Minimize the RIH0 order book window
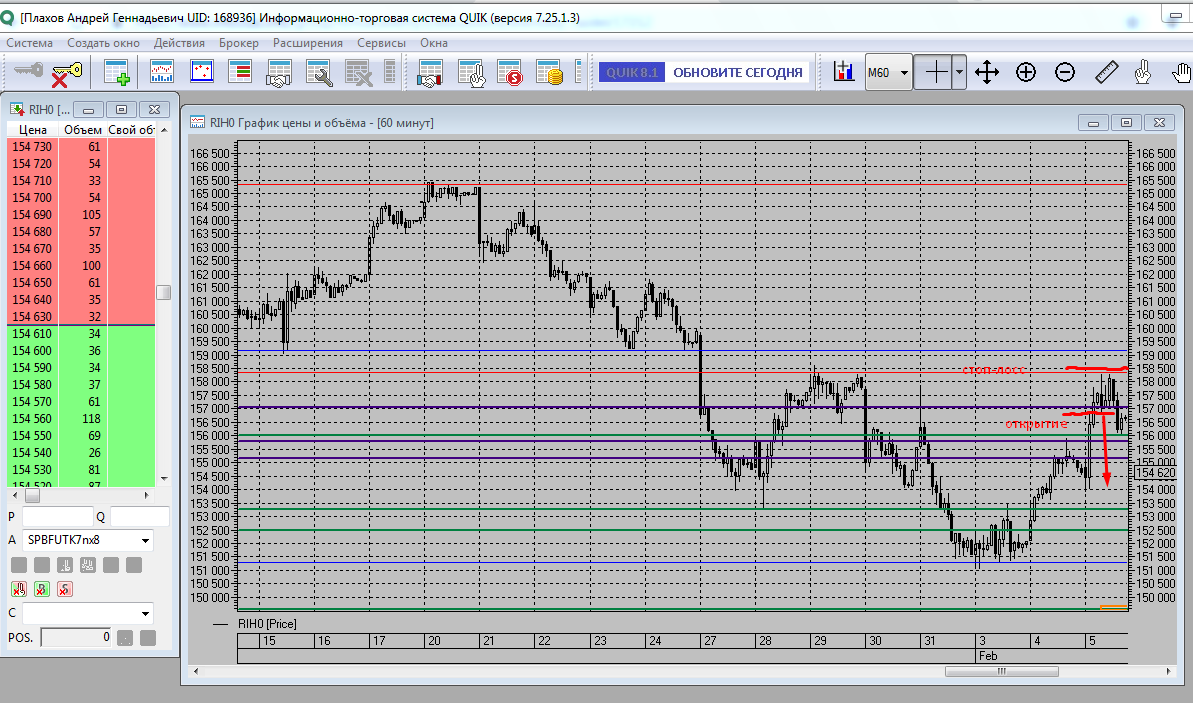This screenshot has width=1193, height=703. (x=88, y=110)
